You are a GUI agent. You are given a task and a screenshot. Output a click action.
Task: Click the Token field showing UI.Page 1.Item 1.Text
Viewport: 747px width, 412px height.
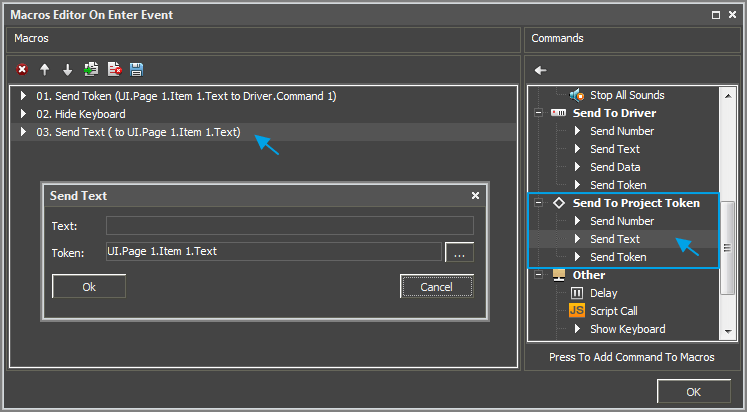click(274, 251)
